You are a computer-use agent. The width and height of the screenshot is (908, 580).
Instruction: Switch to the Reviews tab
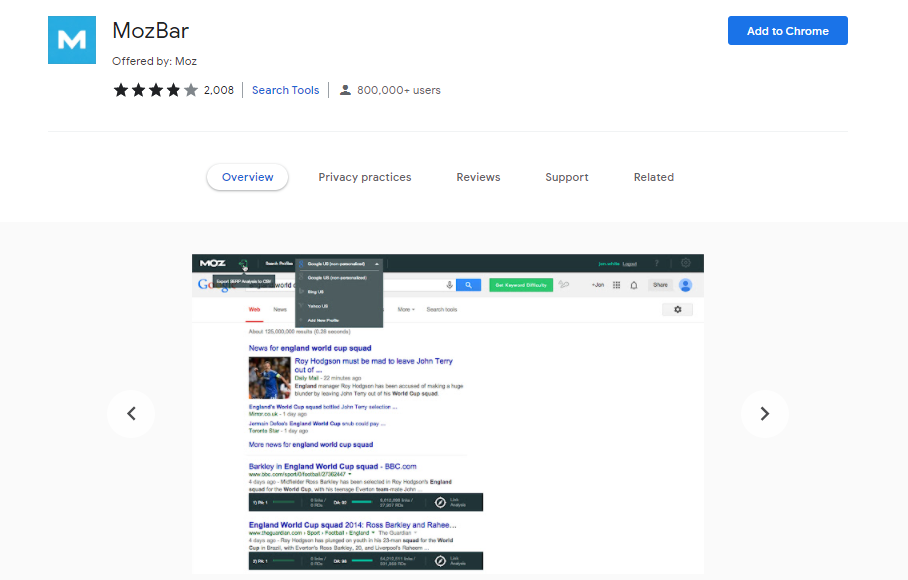pyautogui.click(x=478, y=177)
